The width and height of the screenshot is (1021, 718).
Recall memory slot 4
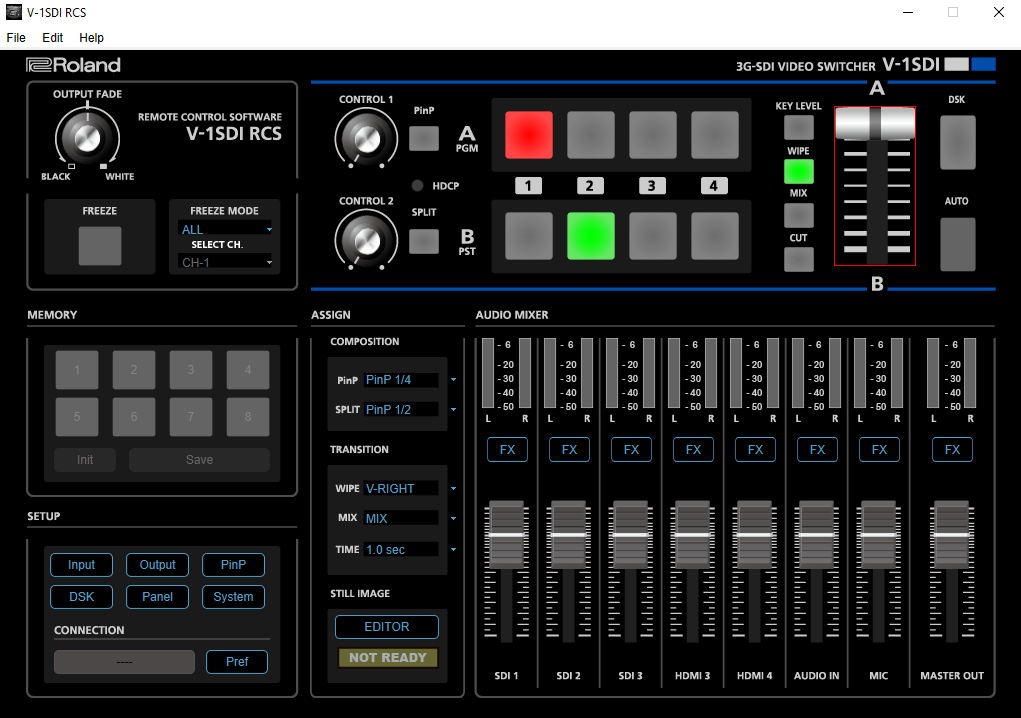pyautogui.click(x=247, y=370)
